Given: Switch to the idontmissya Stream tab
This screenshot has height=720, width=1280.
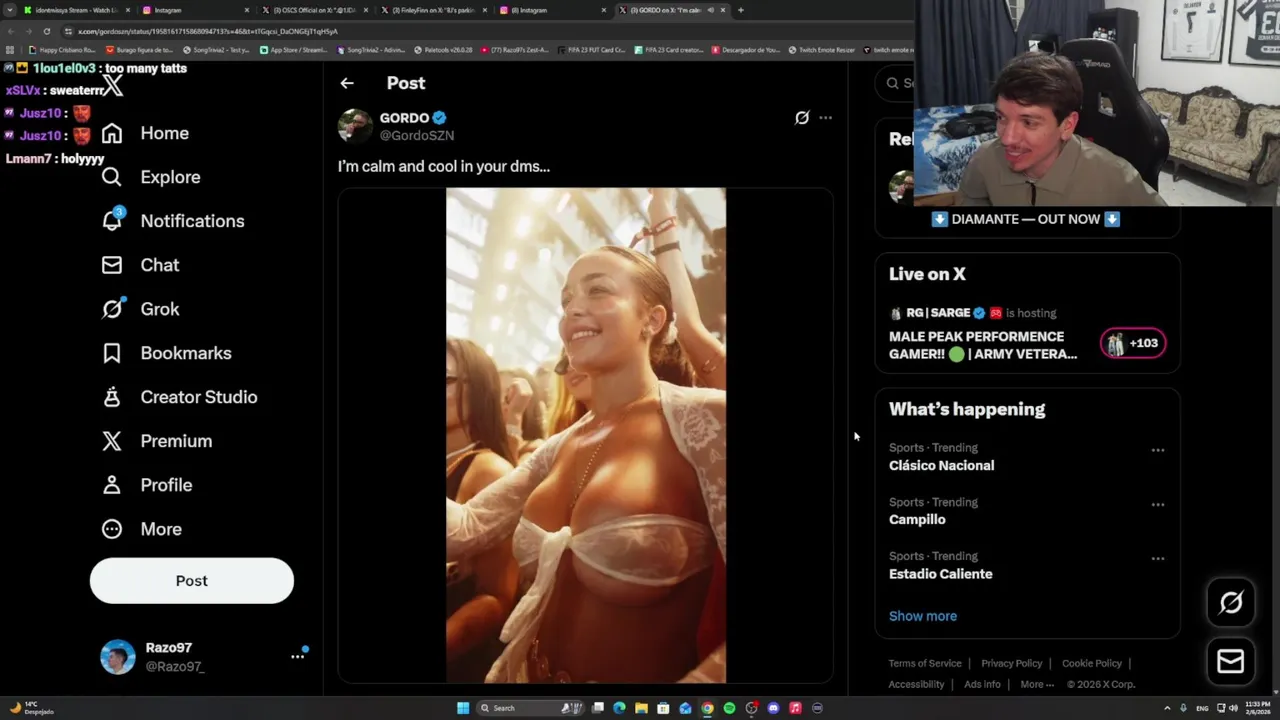Looking at the screenshot, I should pyautogui.click(x=76, y=10).
